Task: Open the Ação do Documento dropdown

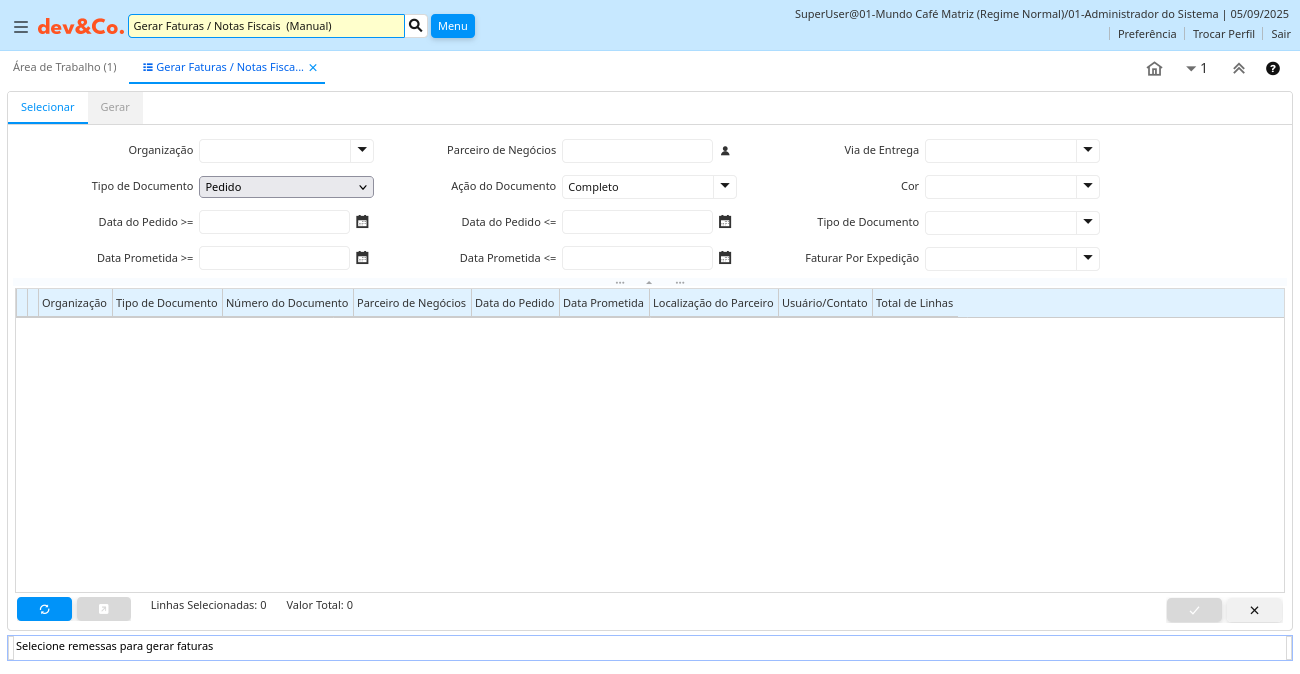Action: [724, 187]
